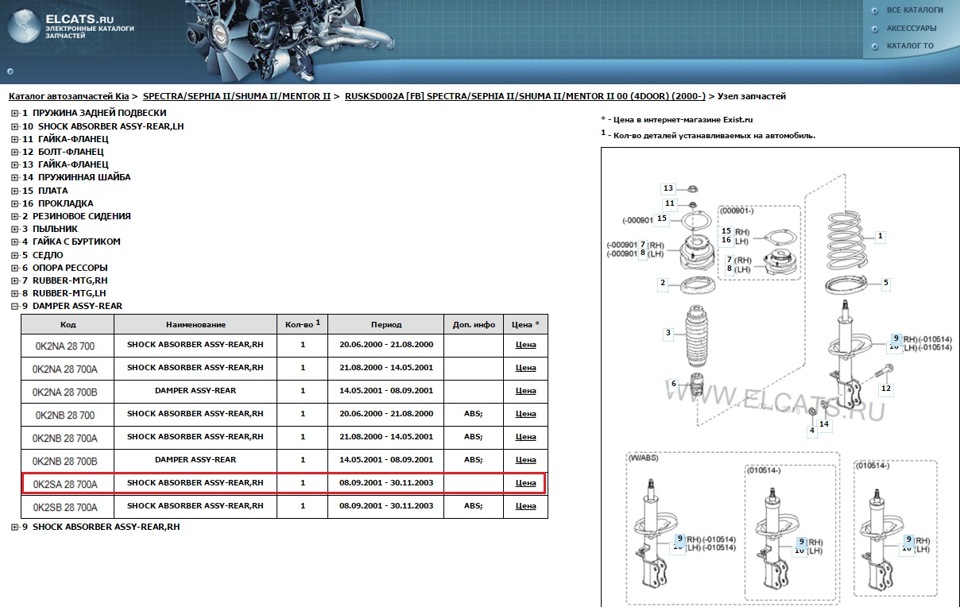The width and height of the screenshot is (960, 607).
Task: Expand the 4 ГАЙКА С БУРТИКОМ node
Action: (15, 242)
